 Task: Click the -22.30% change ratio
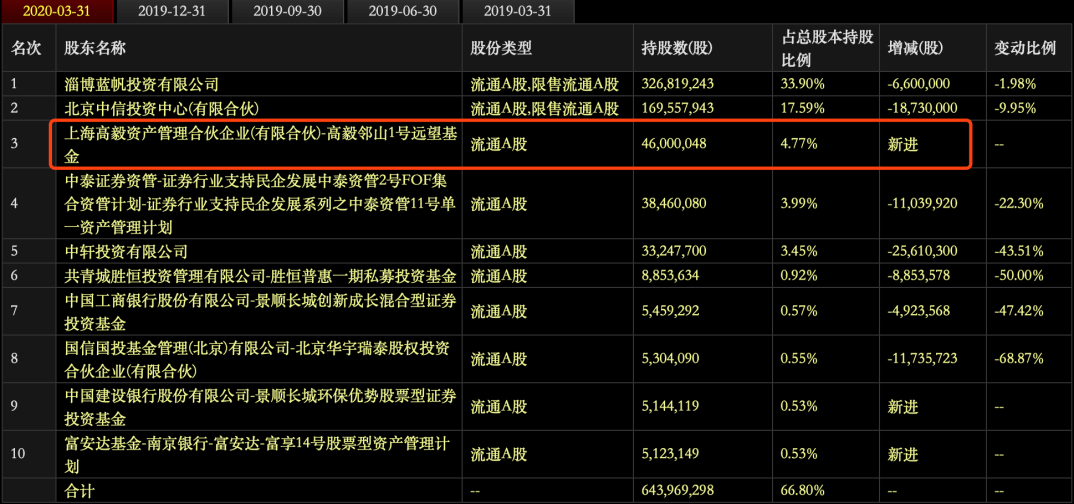tap(1019, 203)
